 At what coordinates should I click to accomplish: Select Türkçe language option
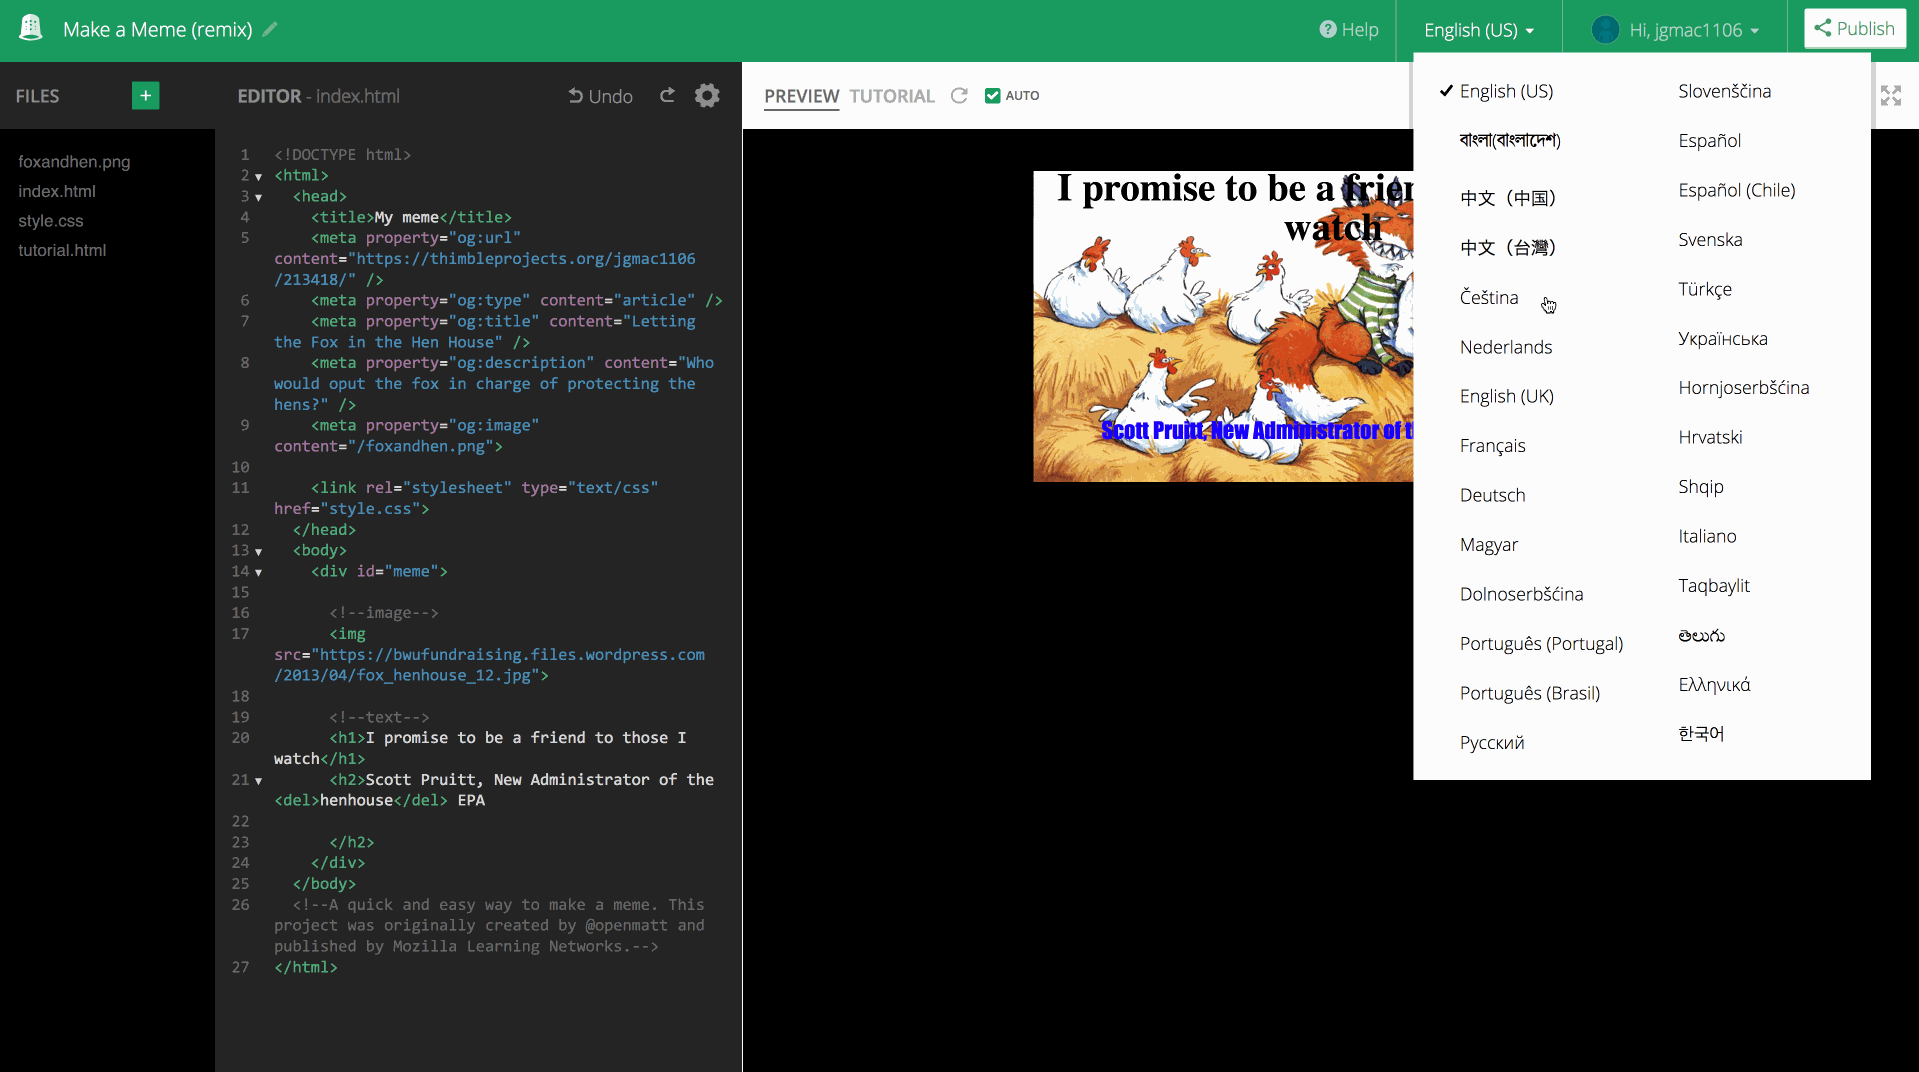point(1705,290)
